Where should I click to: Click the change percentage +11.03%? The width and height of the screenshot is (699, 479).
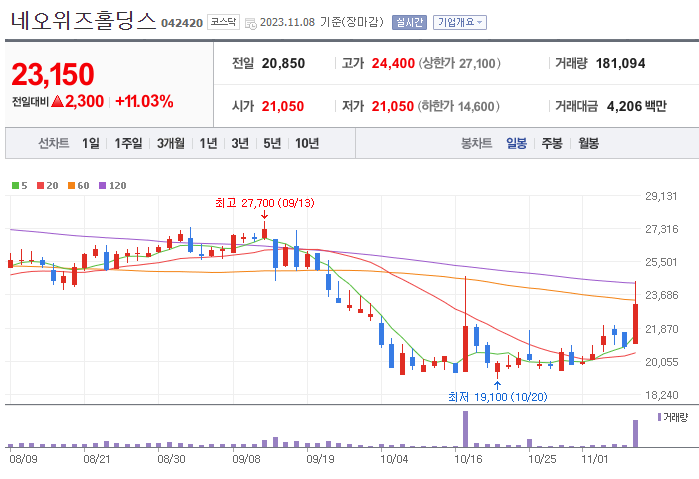point(144,101)
